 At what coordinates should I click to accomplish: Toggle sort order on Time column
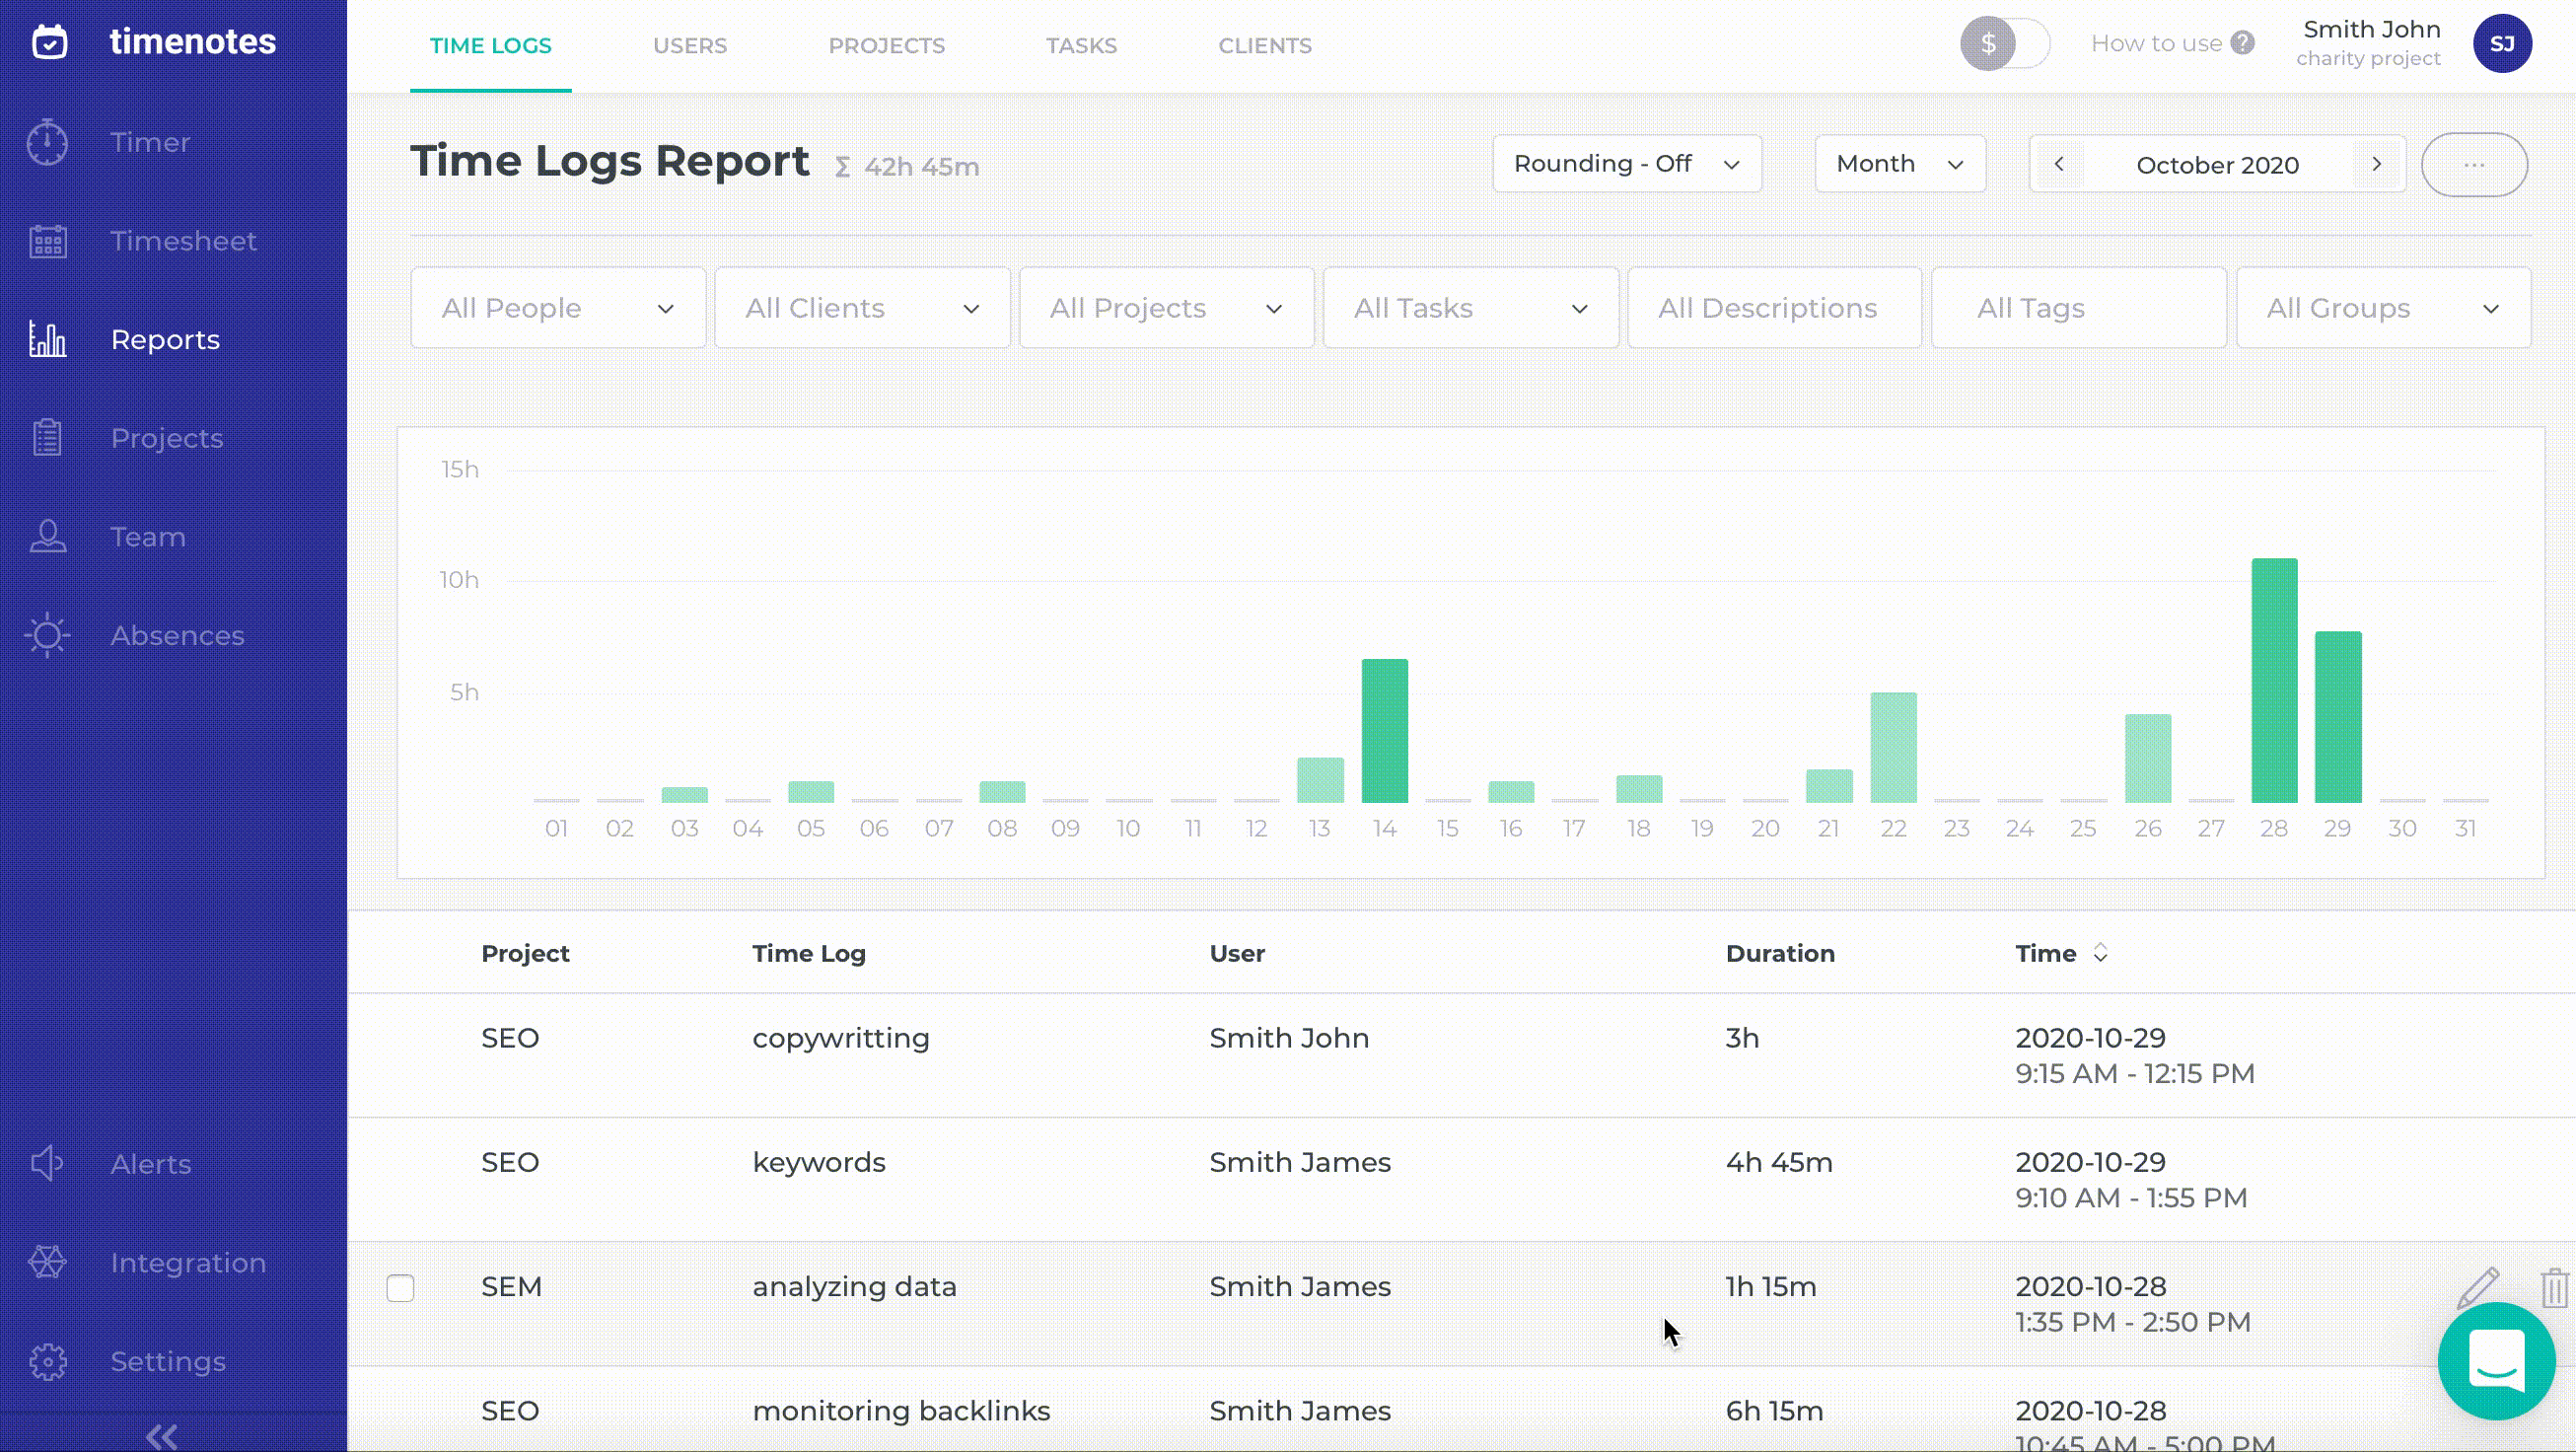click(2100, 954)
